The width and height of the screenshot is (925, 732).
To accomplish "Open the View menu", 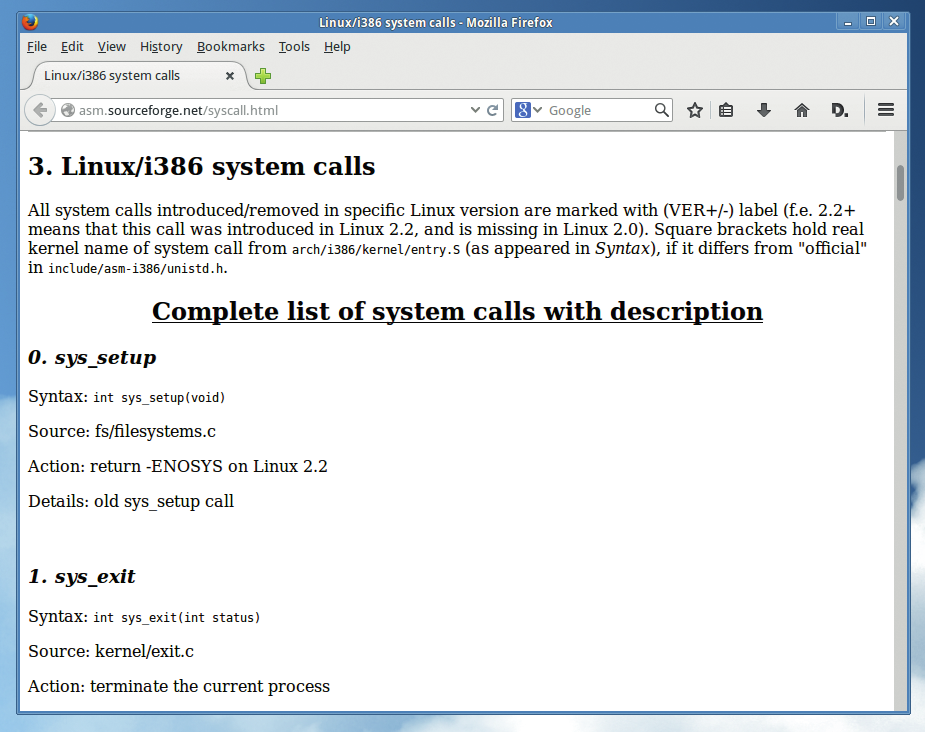I will 111,47.
